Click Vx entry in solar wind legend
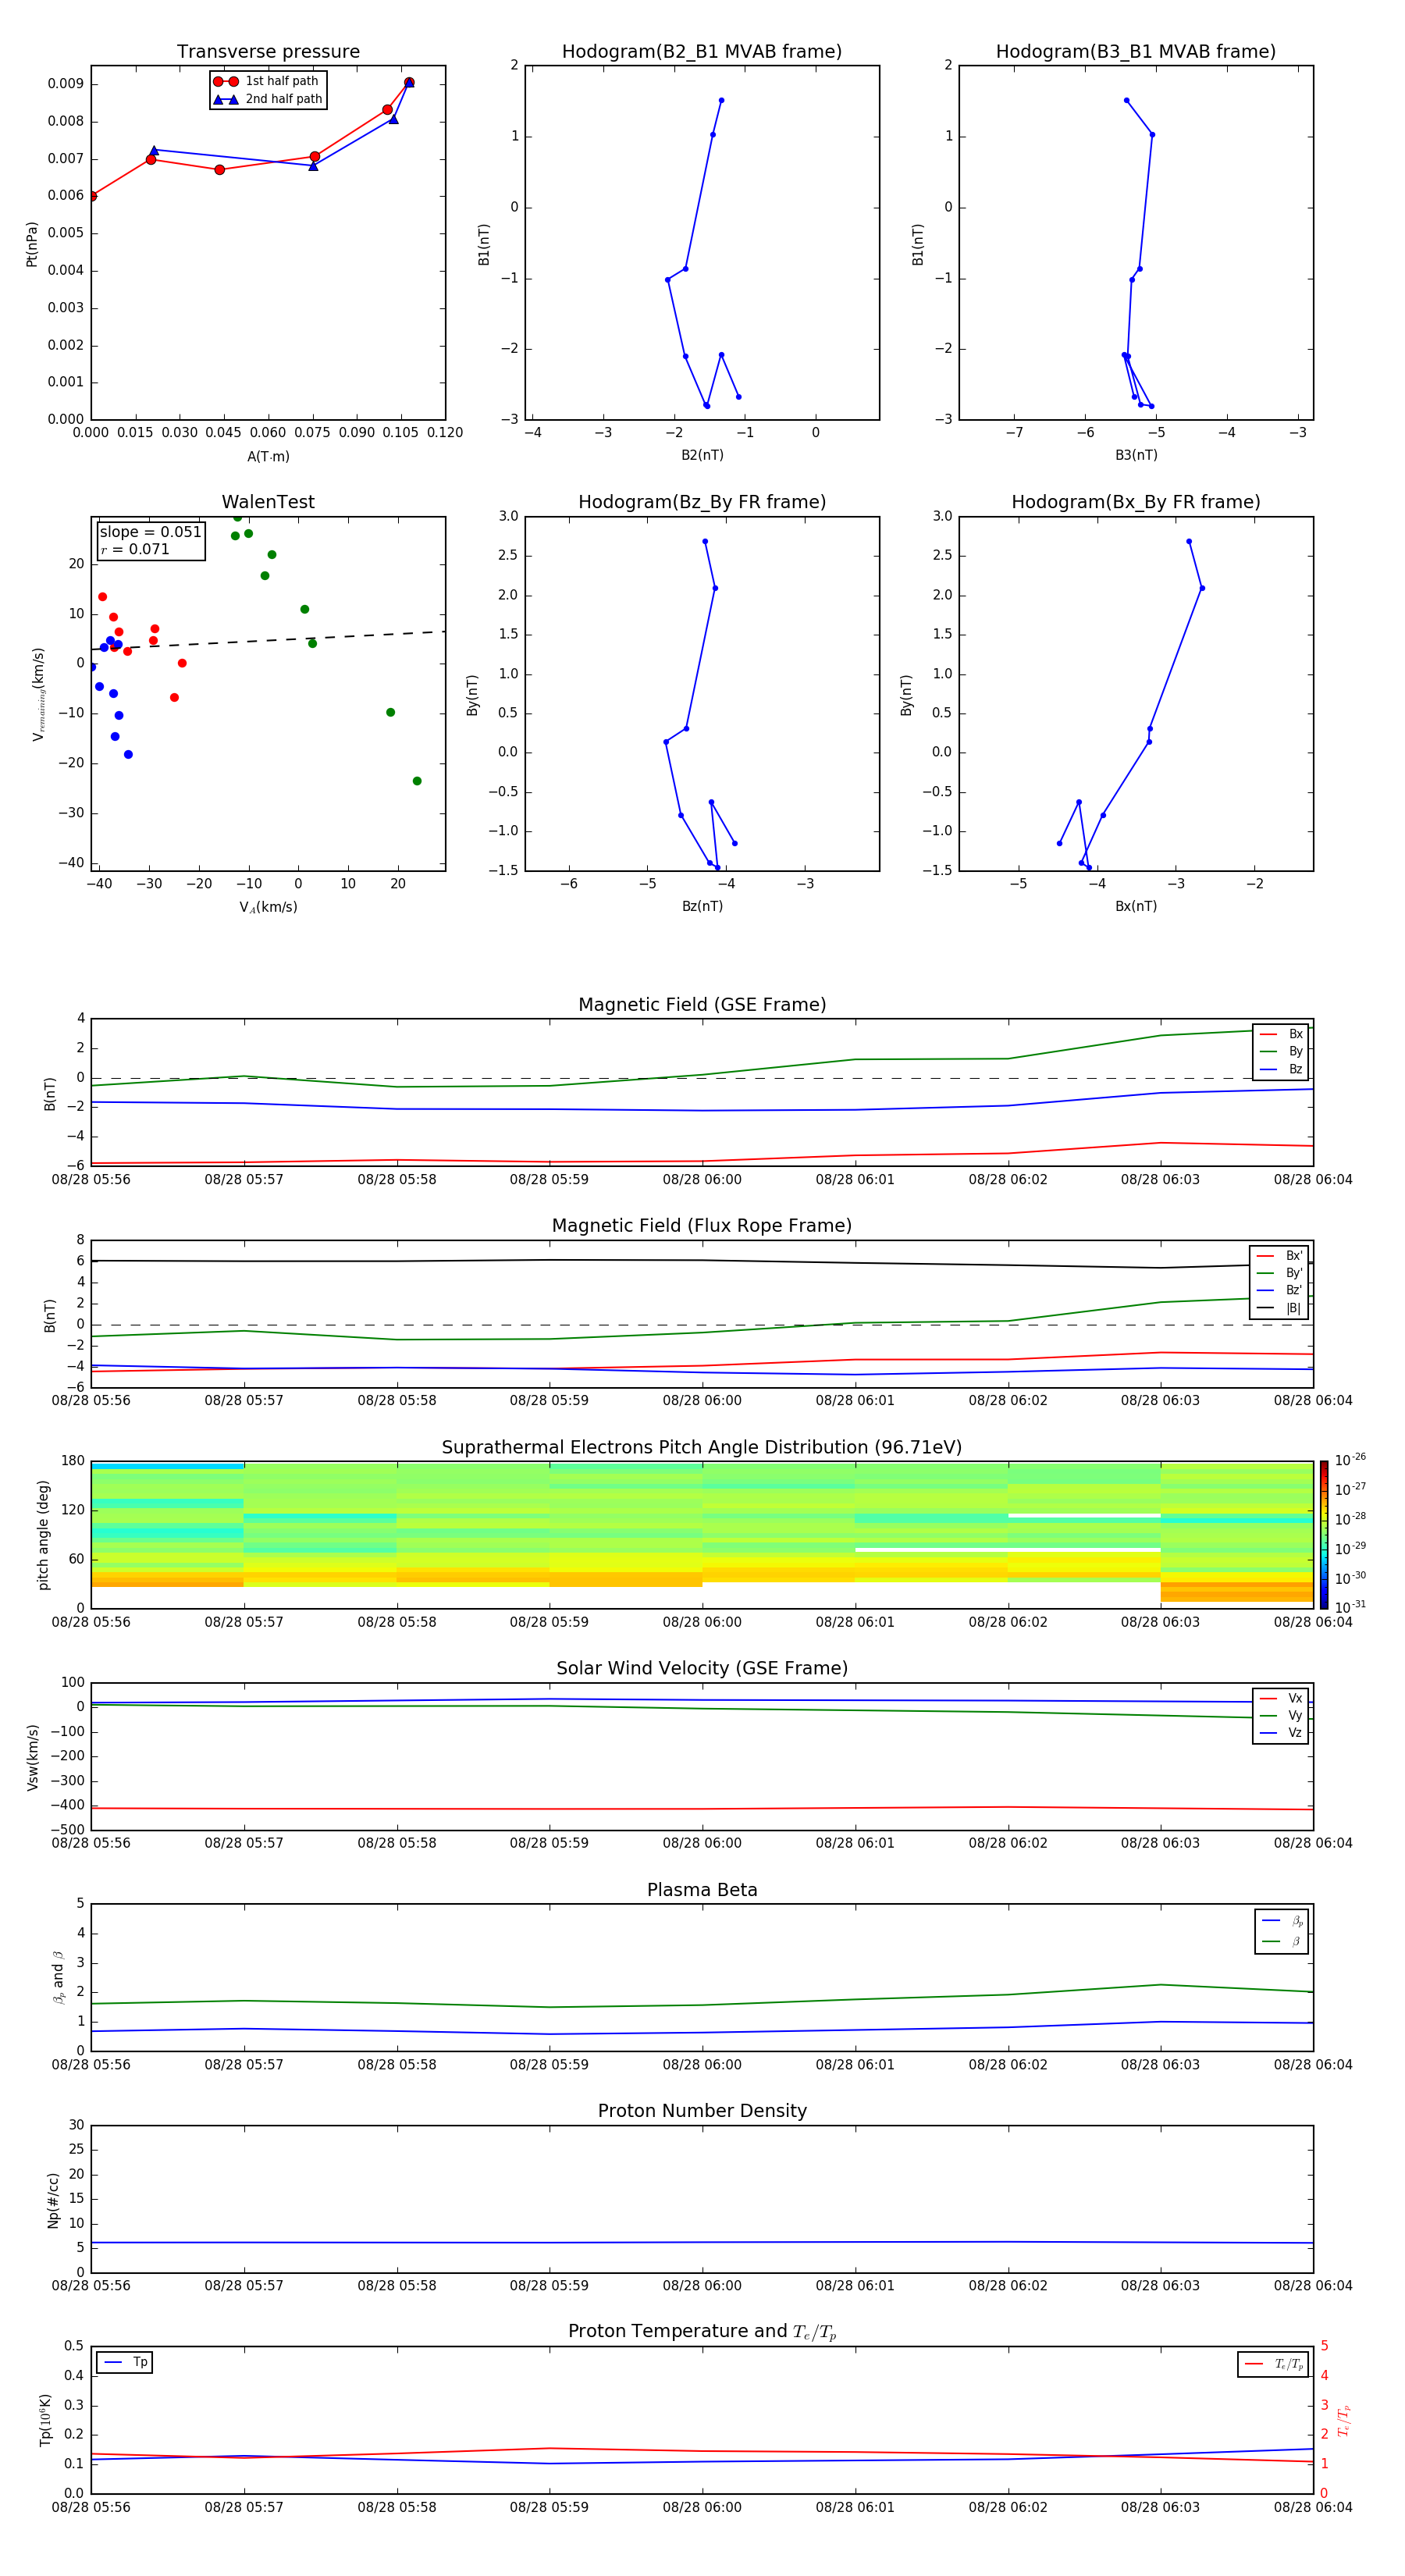Image resolution: width=1405 pixels, height=2576 pixels. click(1281, 1699)
